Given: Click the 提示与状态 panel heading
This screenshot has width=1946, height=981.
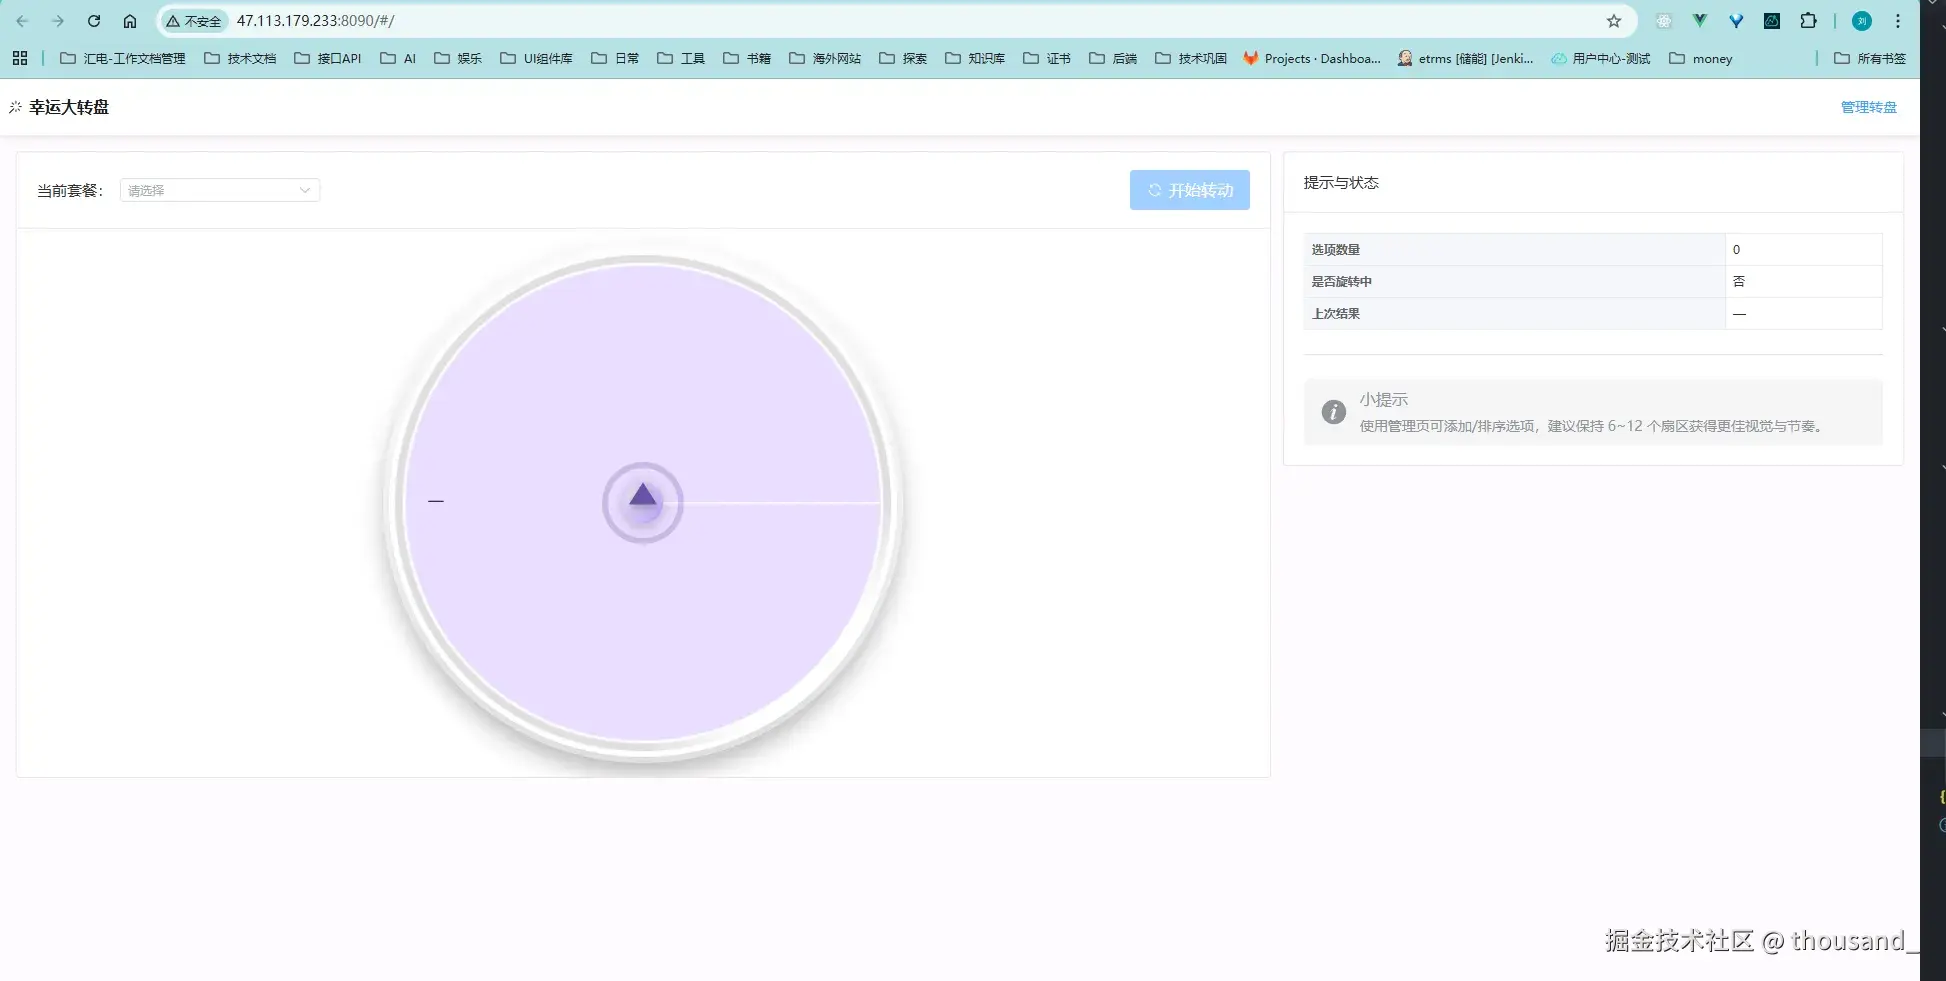Looking at the screenshot, I should pos(1341,182).
